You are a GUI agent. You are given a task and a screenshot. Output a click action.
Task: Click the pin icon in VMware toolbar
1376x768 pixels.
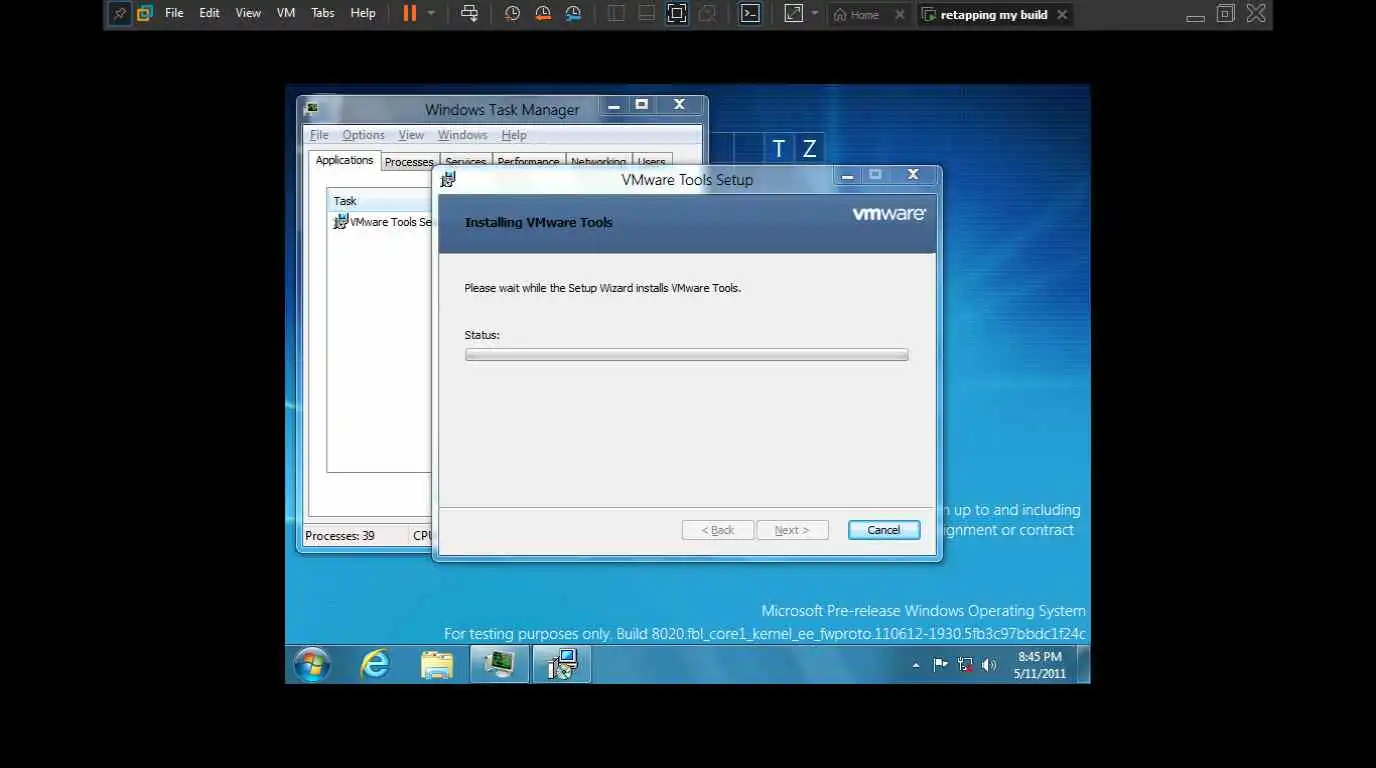point(120,14)
